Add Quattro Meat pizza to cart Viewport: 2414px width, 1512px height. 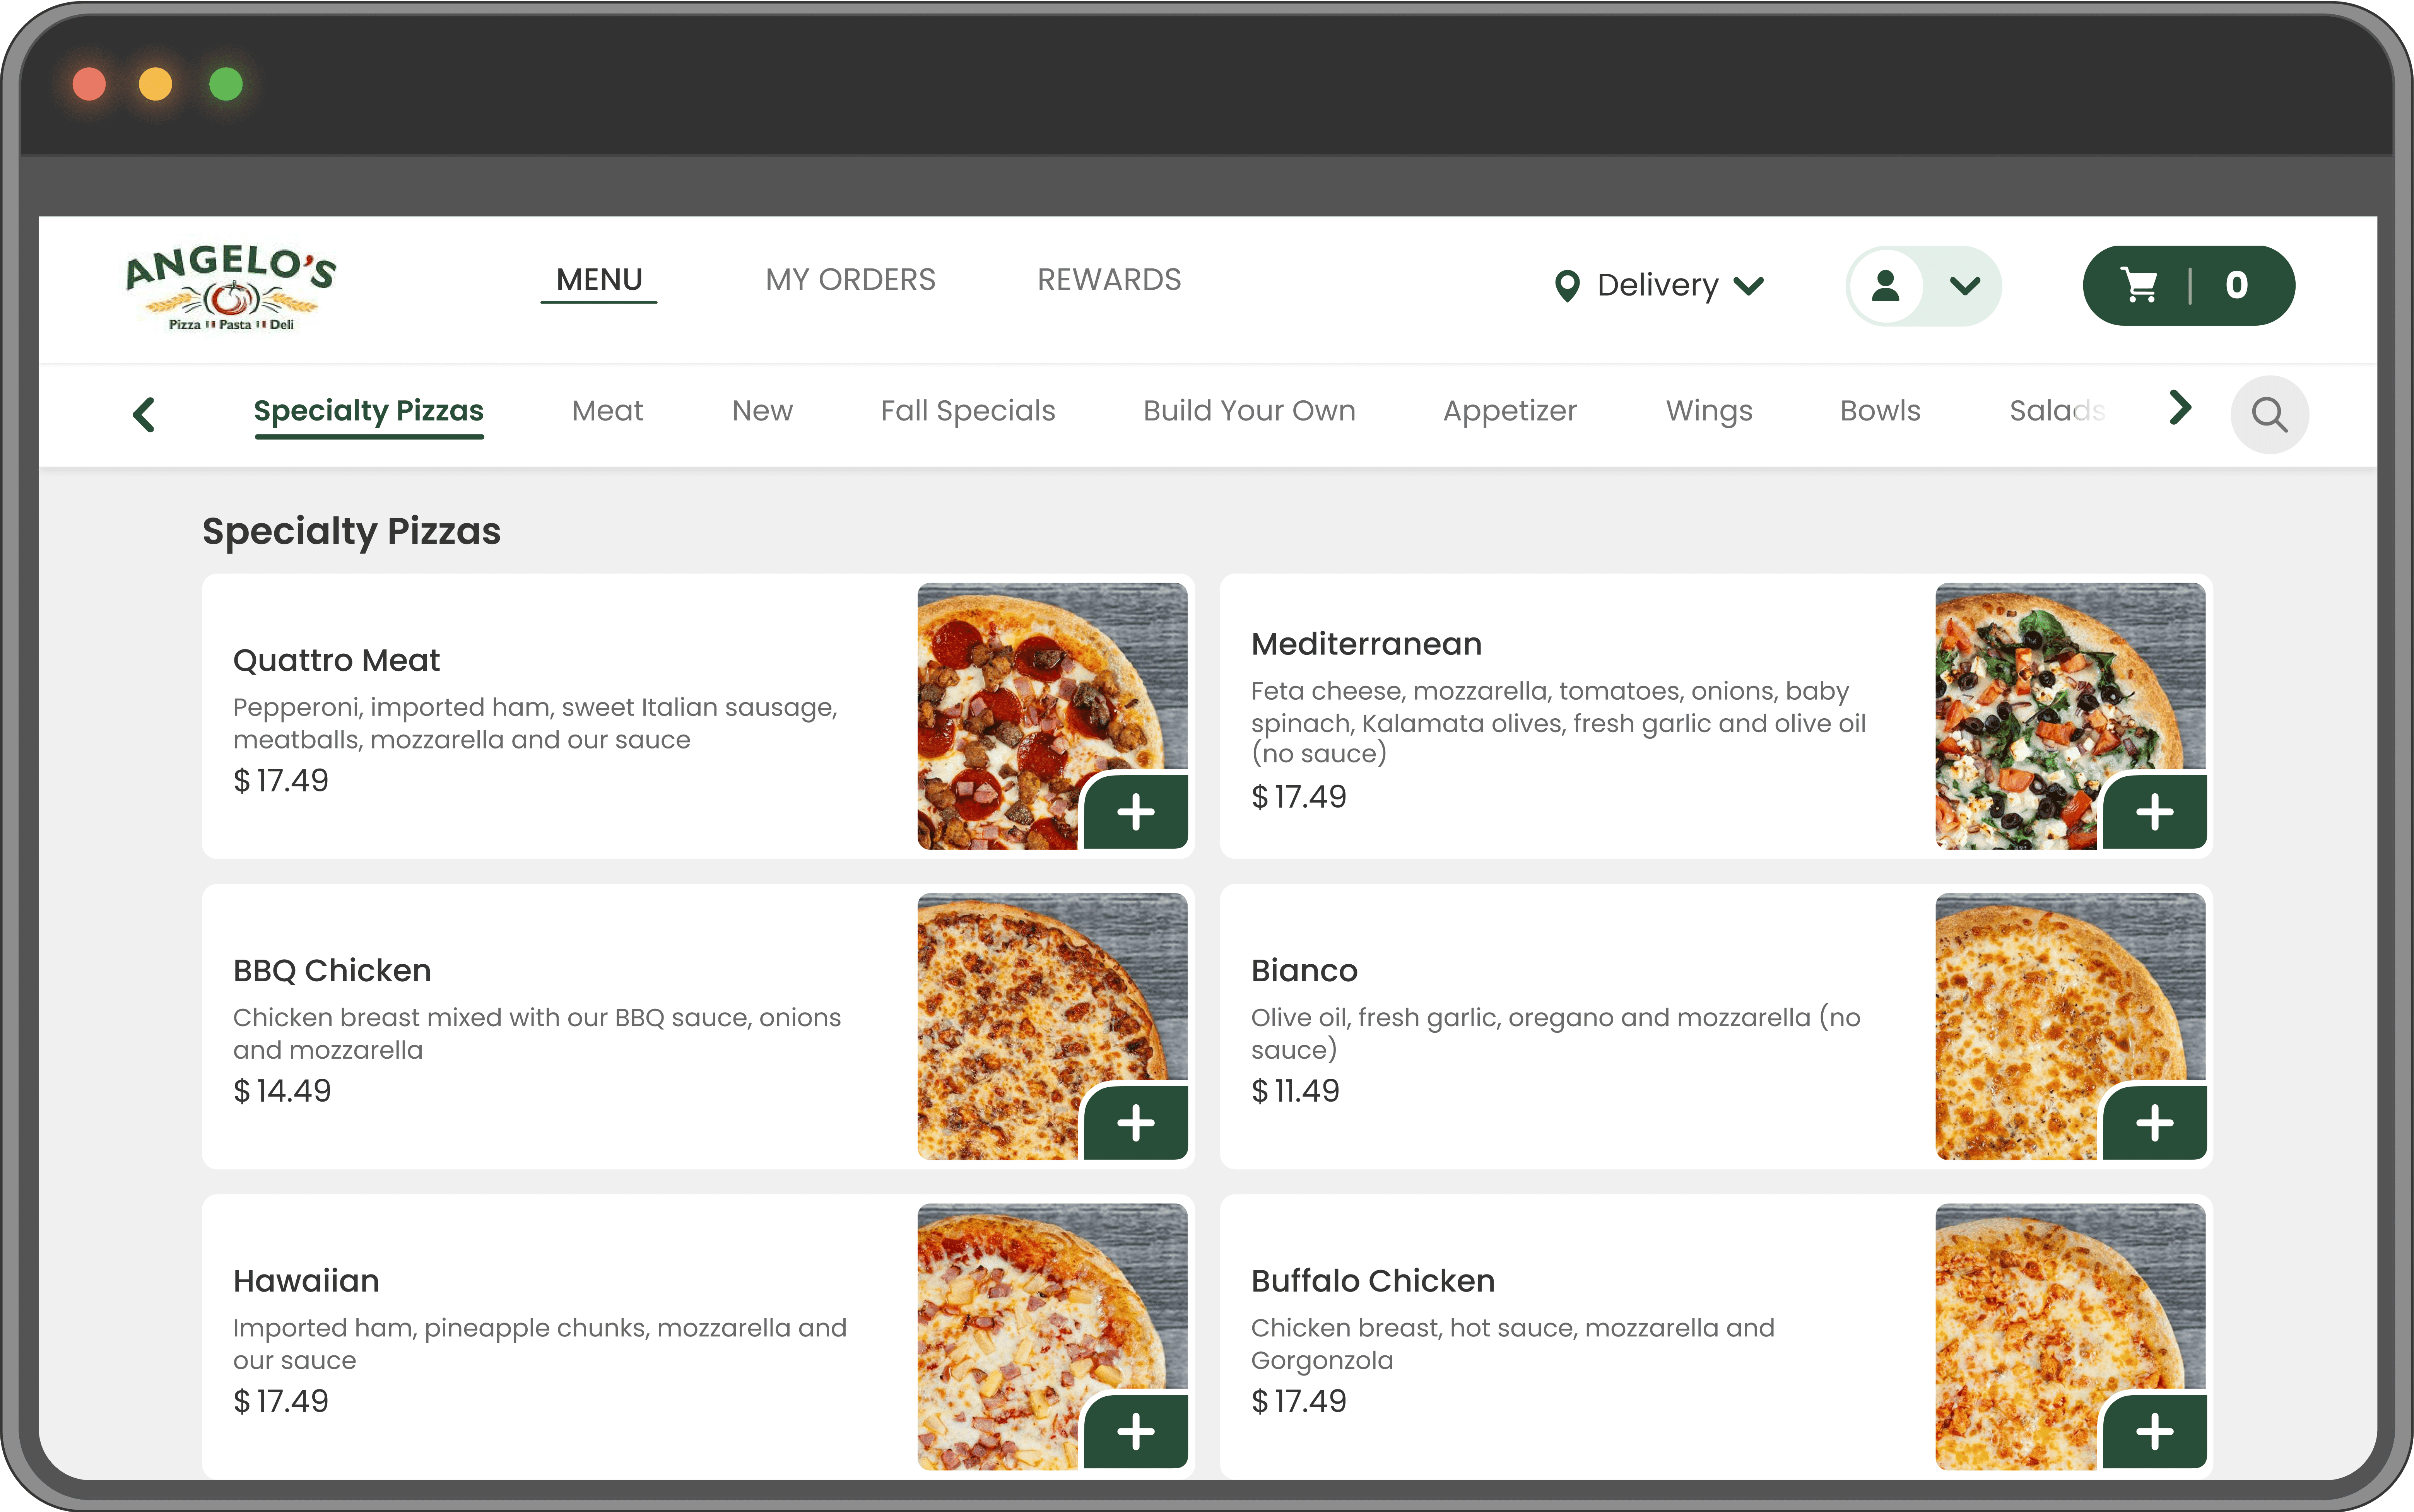click(x=1135, y=811)
